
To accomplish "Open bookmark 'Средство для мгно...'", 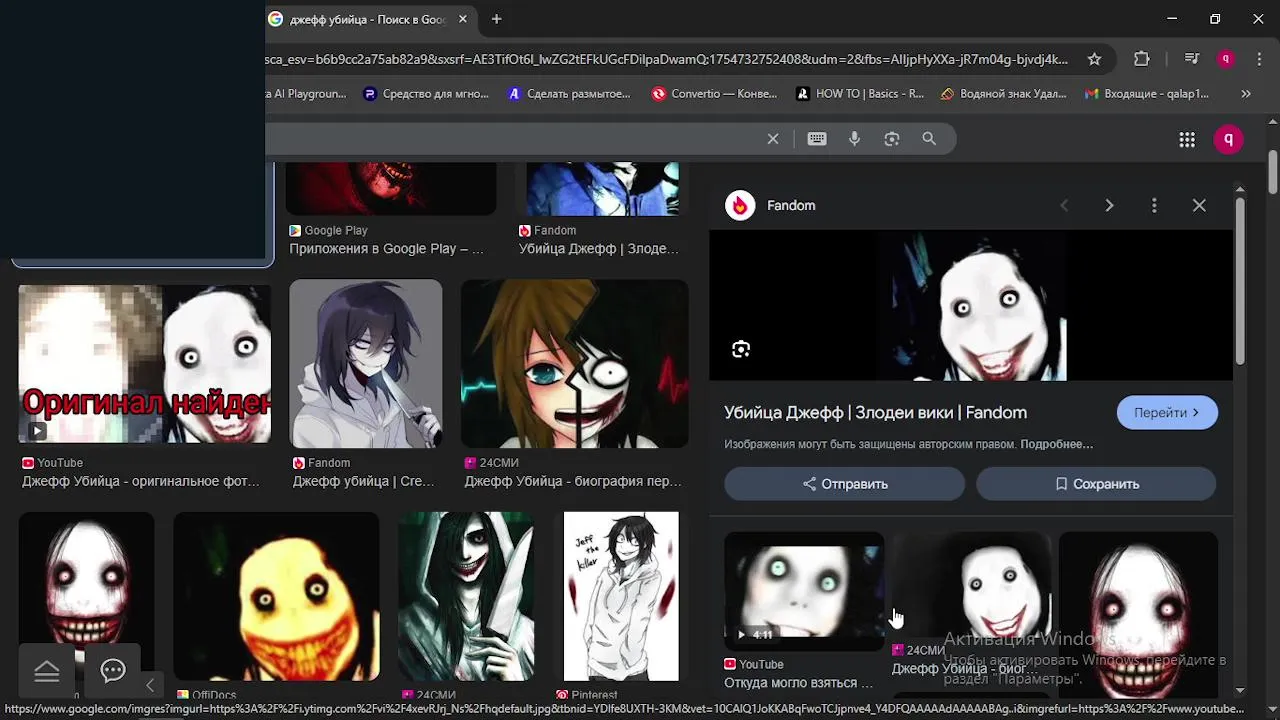I will click(426, 94).
